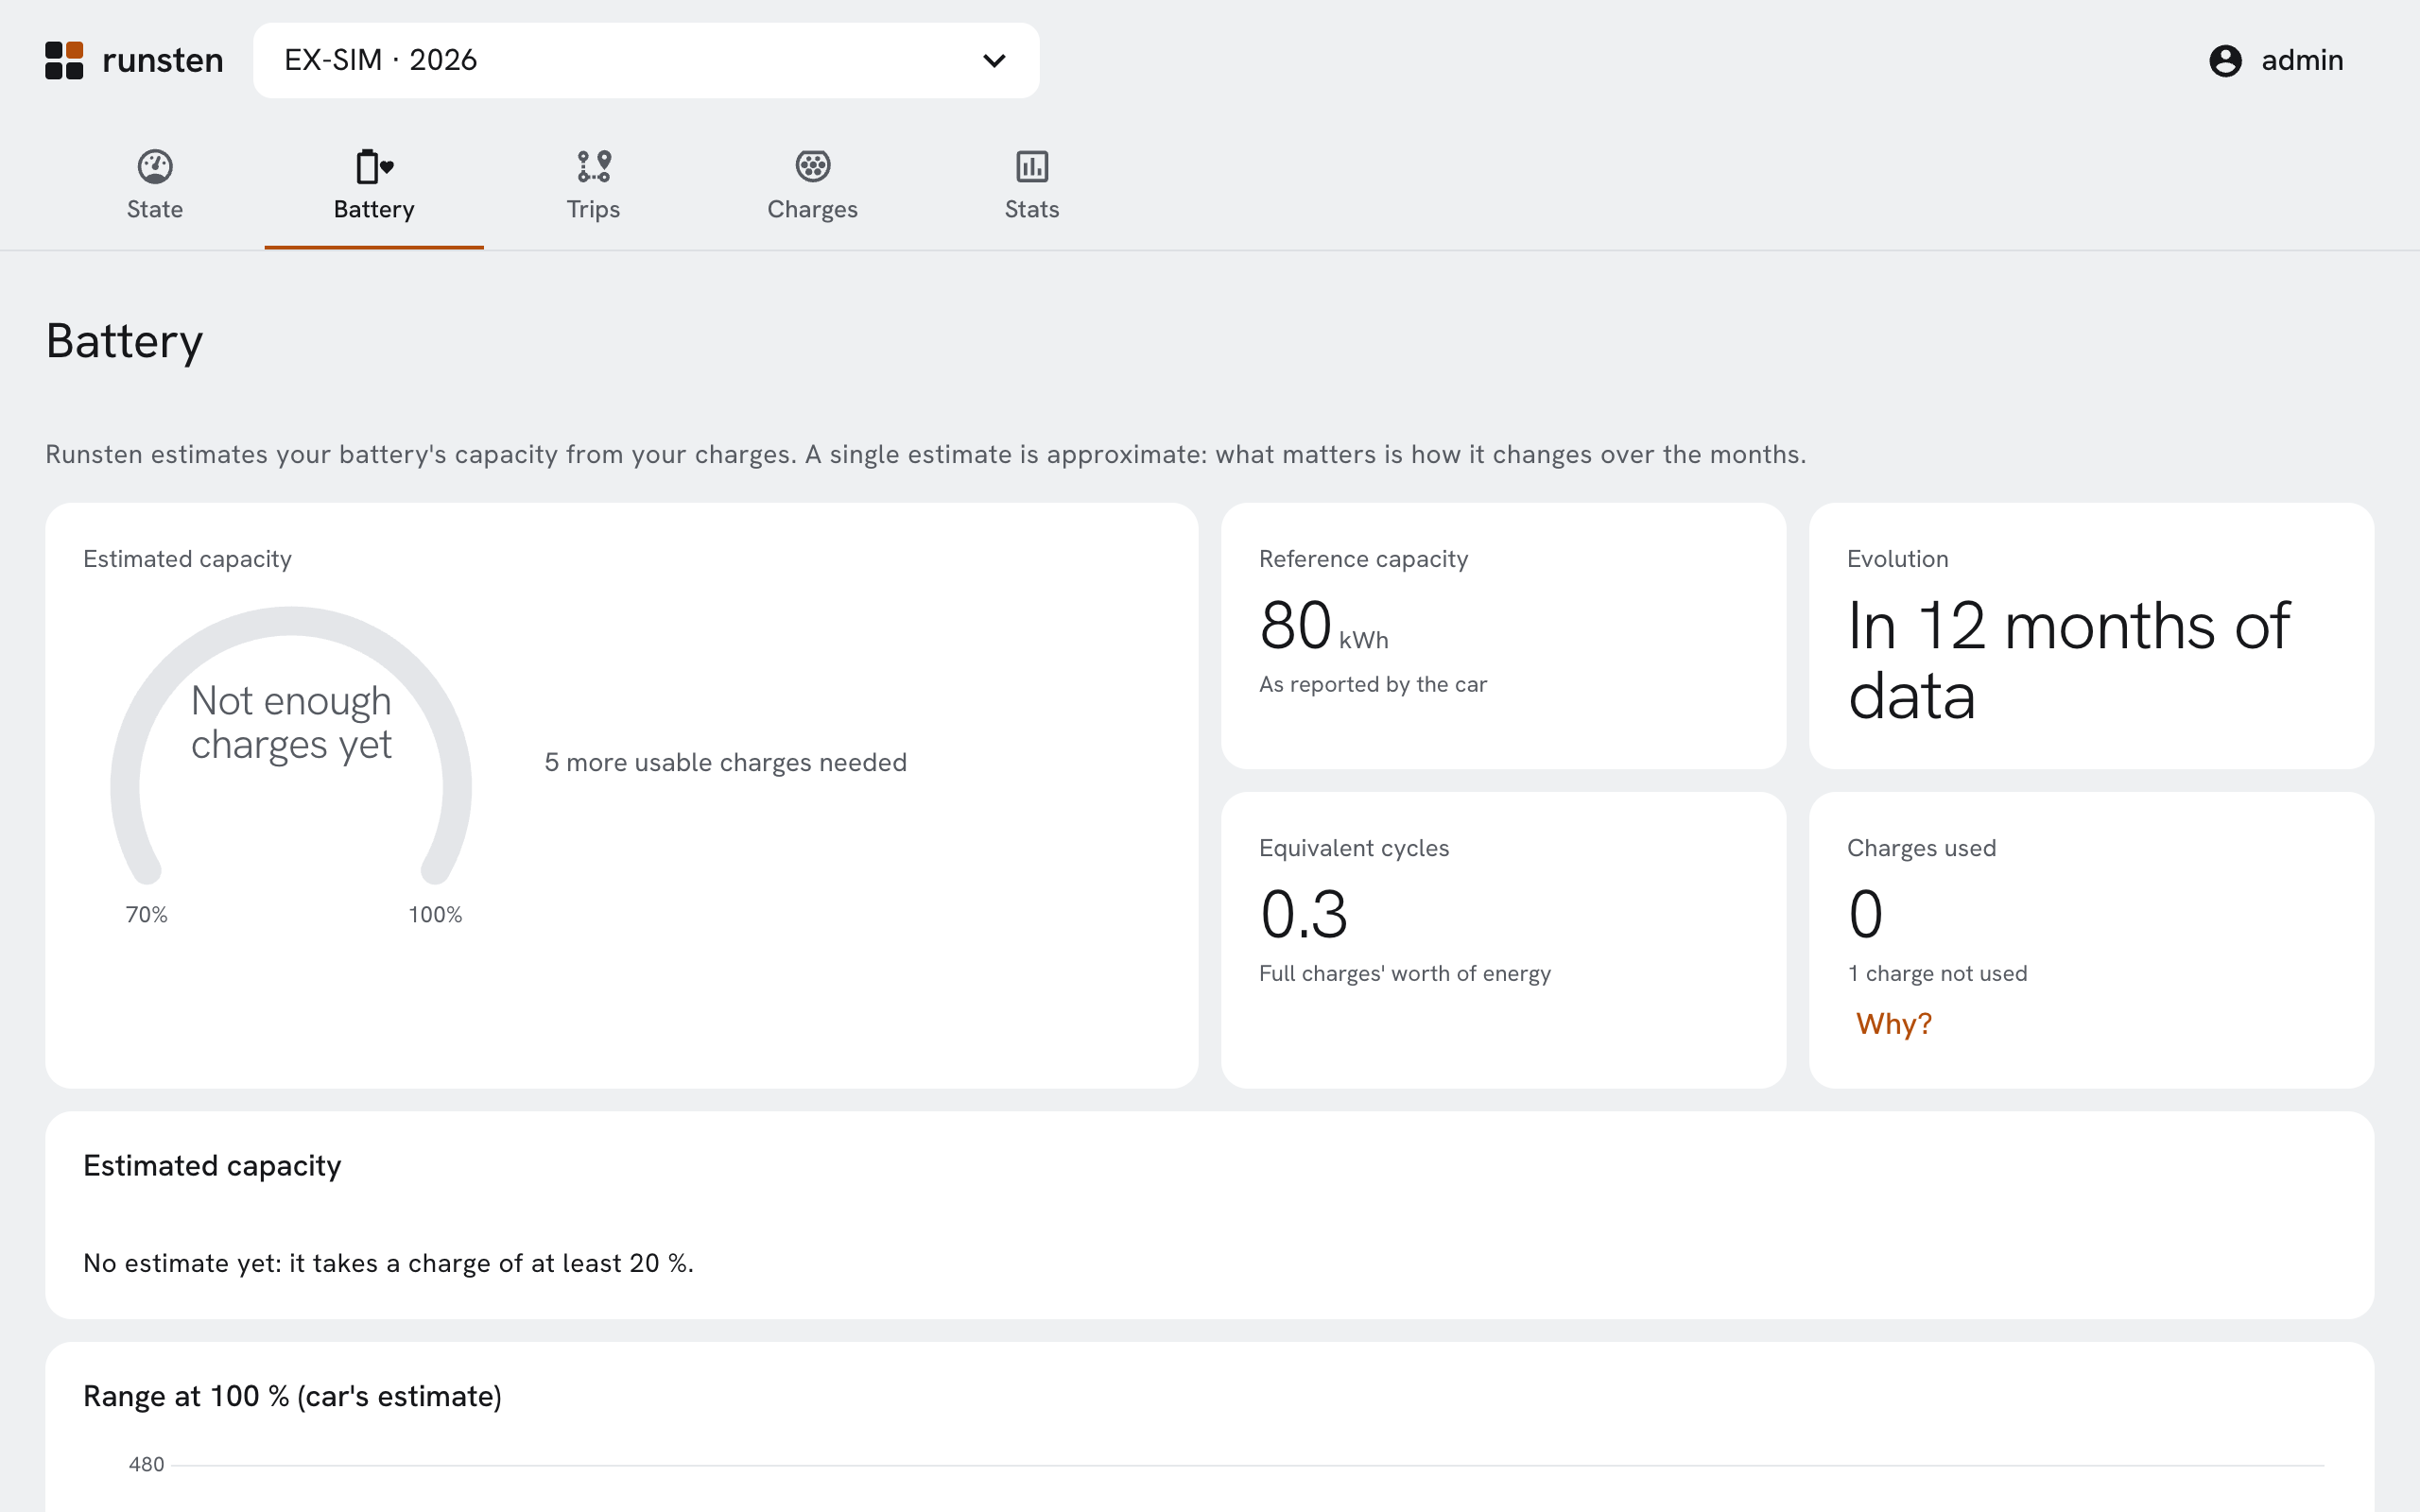Click the '100%' gauge maximum label
Viewport: 2420px width, 1512px height.
point(435,914)
